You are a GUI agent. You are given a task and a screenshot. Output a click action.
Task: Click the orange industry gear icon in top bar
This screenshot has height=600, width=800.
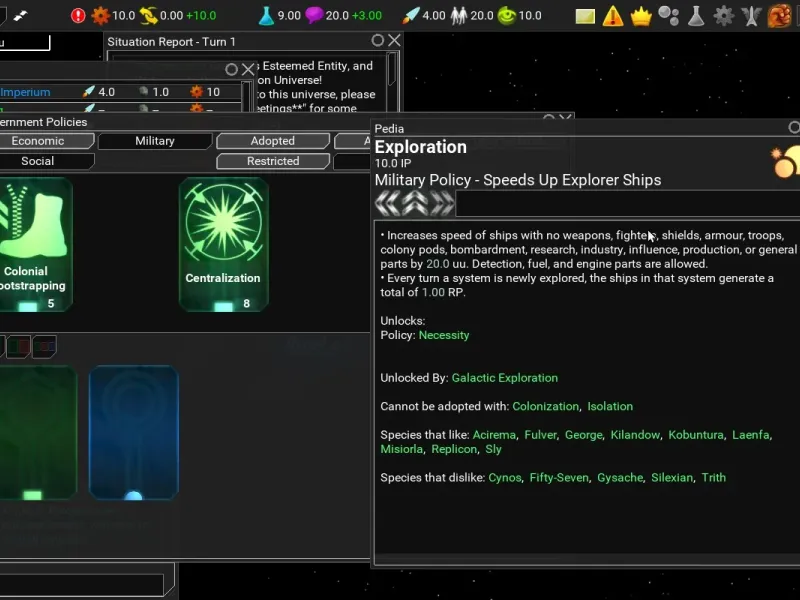point(100,15)
